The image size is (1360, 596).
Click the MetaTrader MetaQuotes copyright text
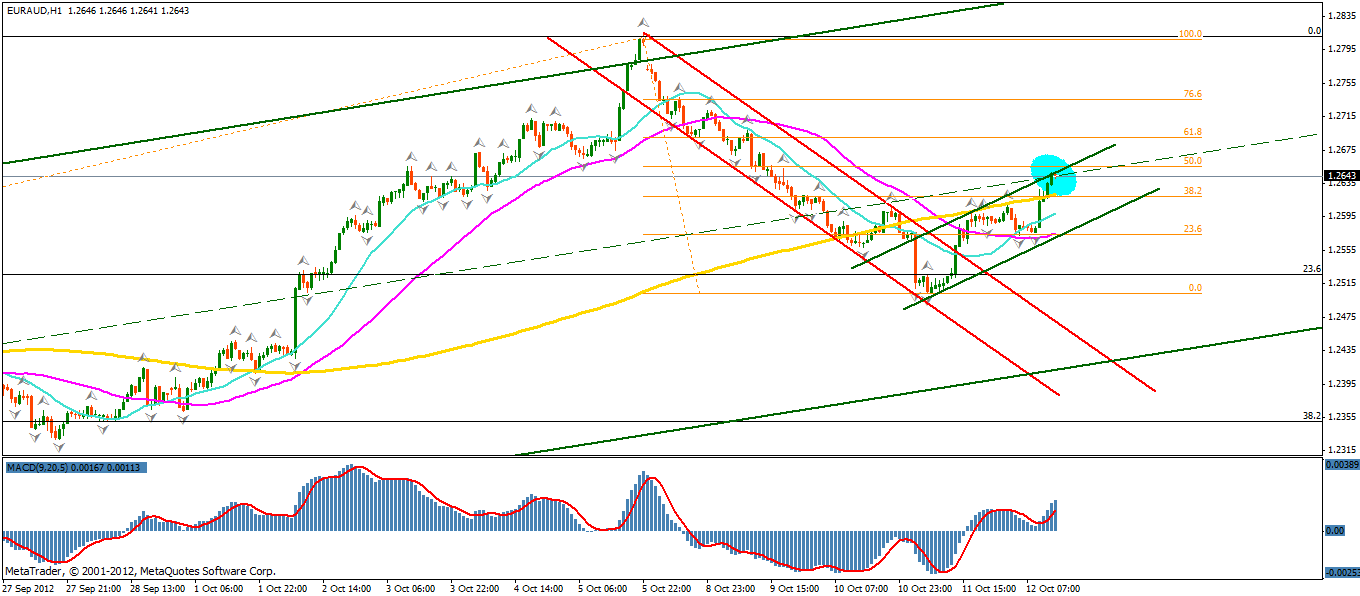pyautogui.click(x=140, y=571)
